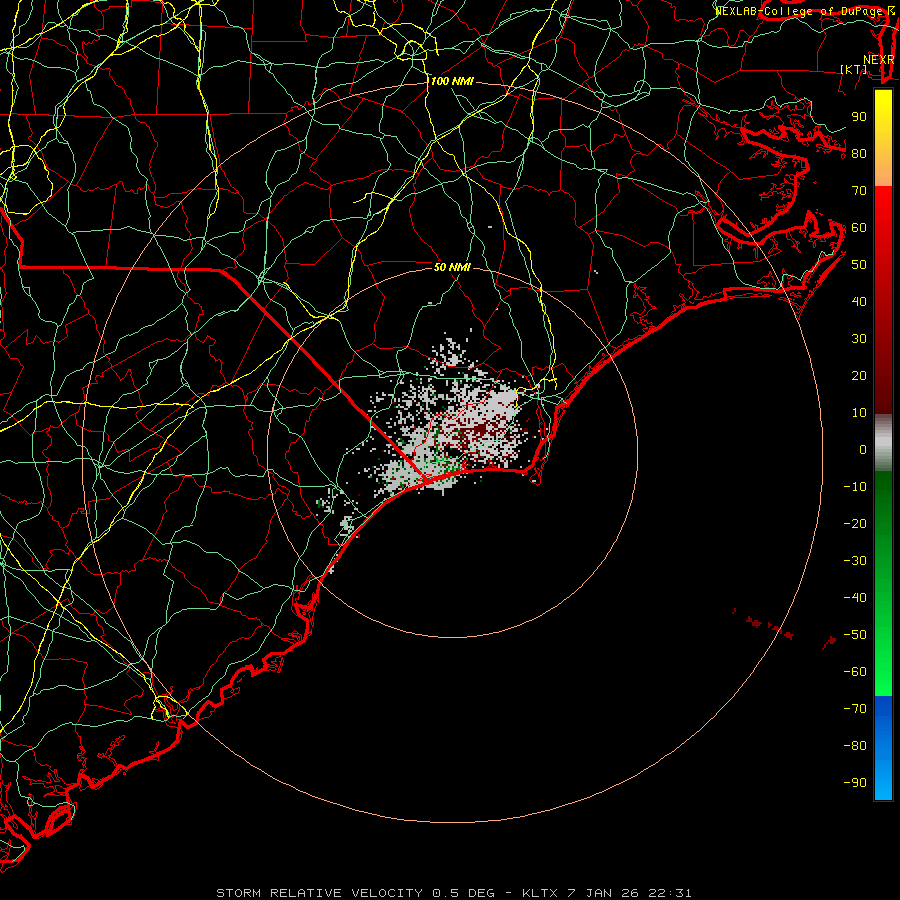
Task: Click the -10 knot scale label
Action: click(855, 487)
